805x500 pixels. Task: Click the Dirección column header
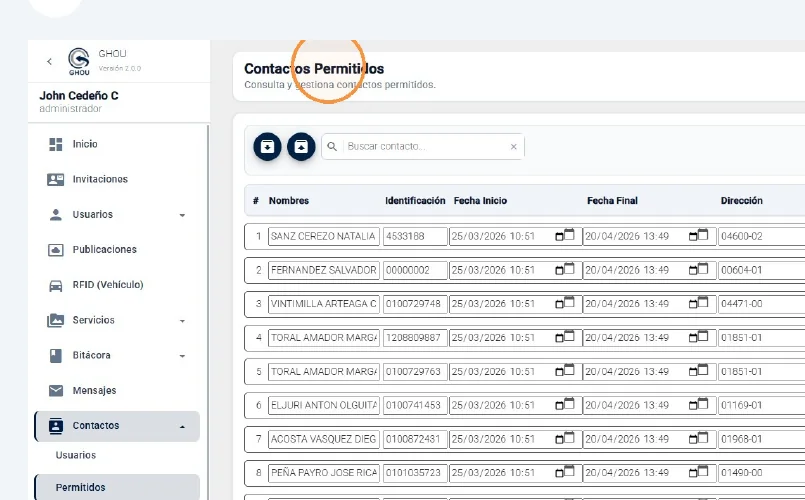coord(741,201)
